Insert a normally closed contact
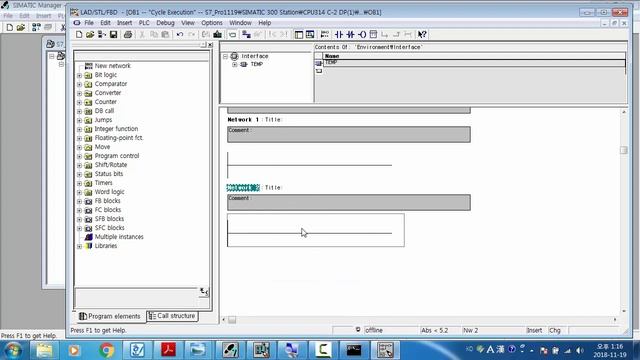 350,35
